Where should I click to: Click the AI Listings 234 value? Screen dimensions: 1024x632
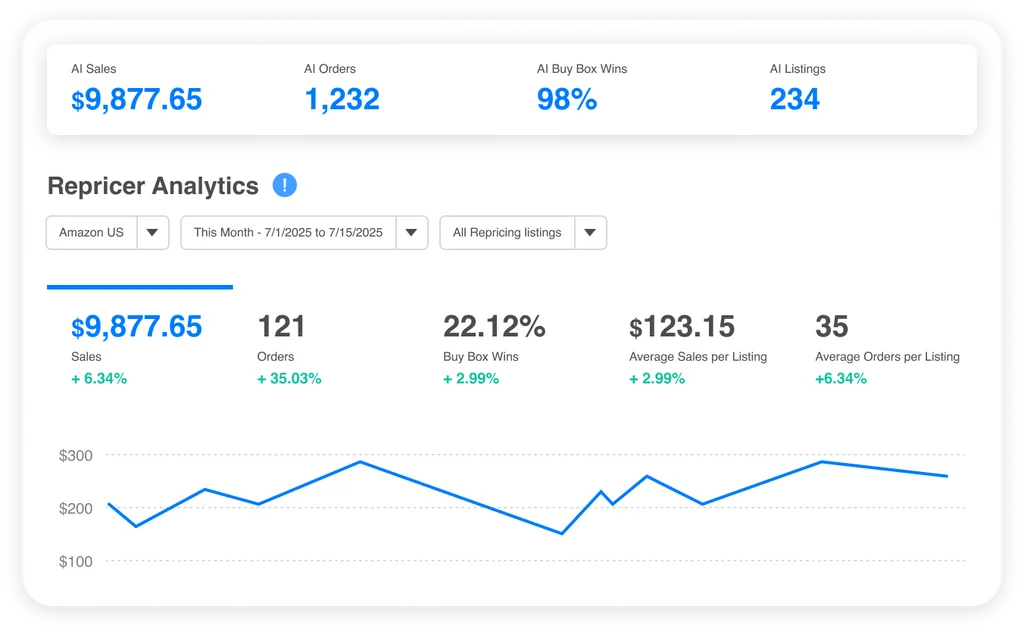click(x=794, y=99)
